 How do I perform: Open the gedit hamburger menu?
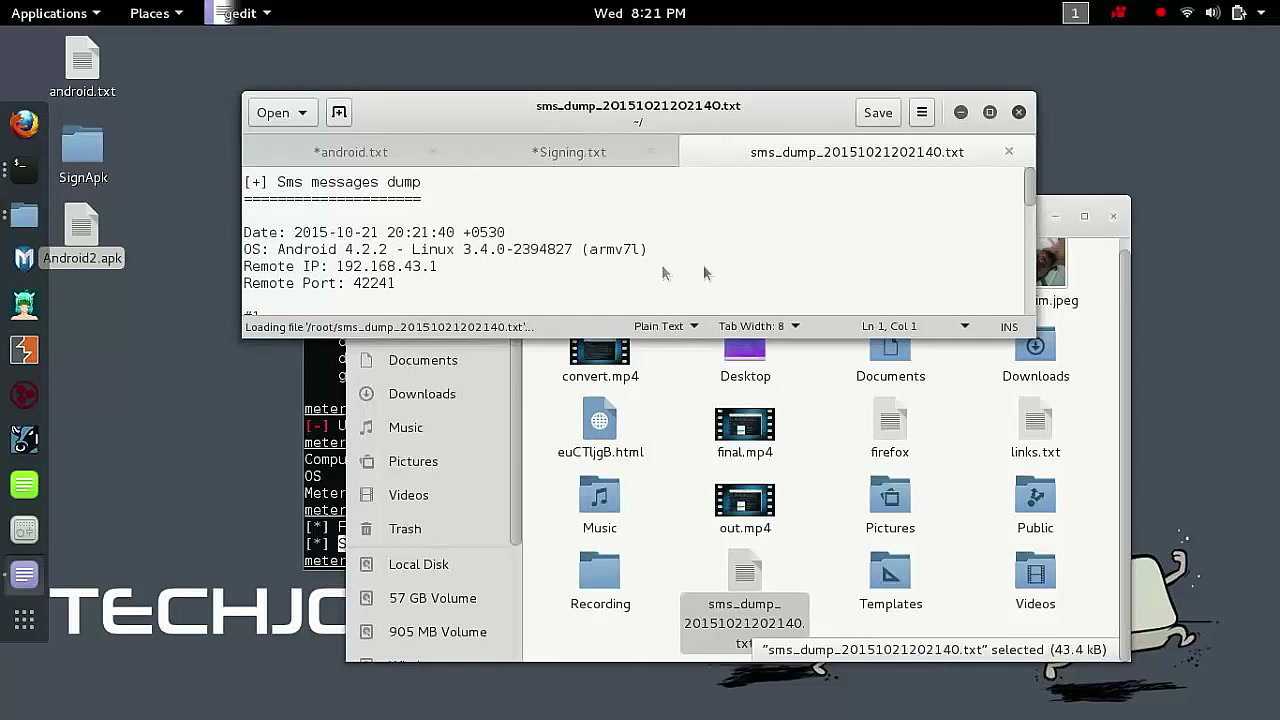tap(922, 112)
